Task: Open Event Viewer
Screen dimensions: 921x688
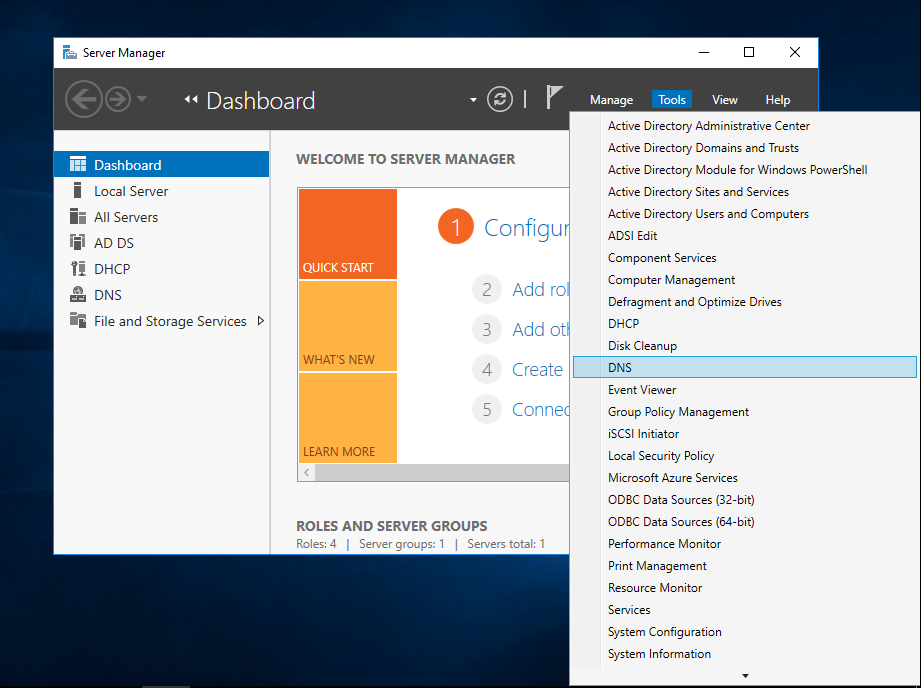Action: click(744, 390)
